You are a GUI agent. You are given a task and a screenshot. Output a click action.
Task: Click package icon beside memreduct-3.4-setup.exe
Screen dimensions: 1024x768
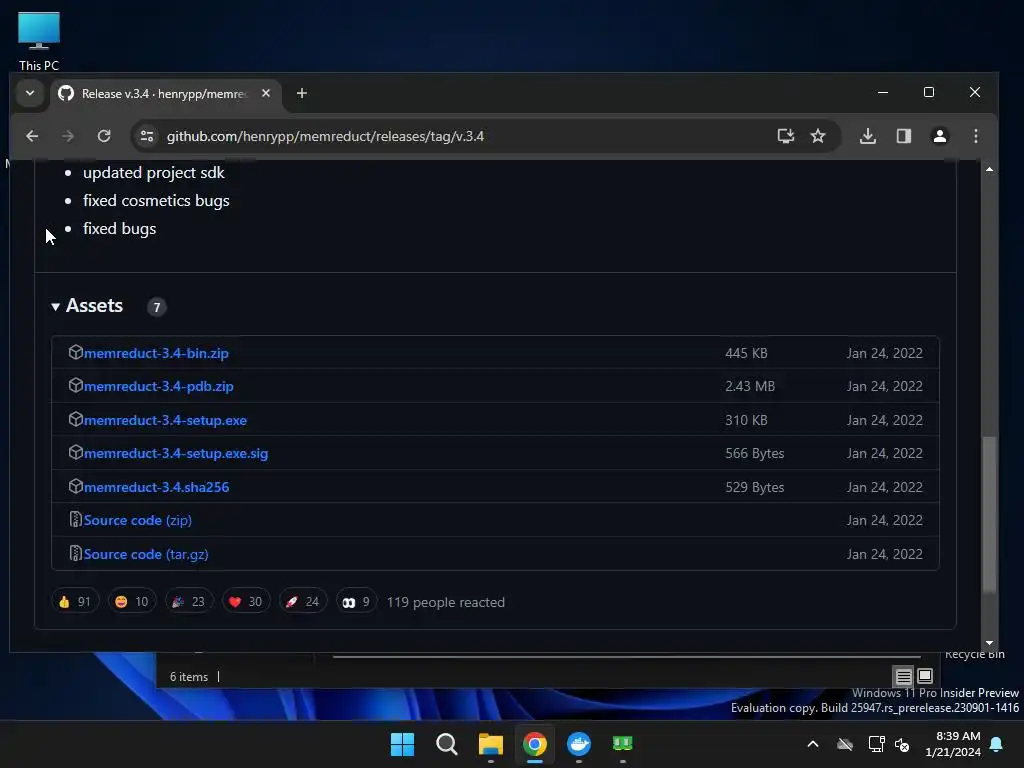pos(76,419)
